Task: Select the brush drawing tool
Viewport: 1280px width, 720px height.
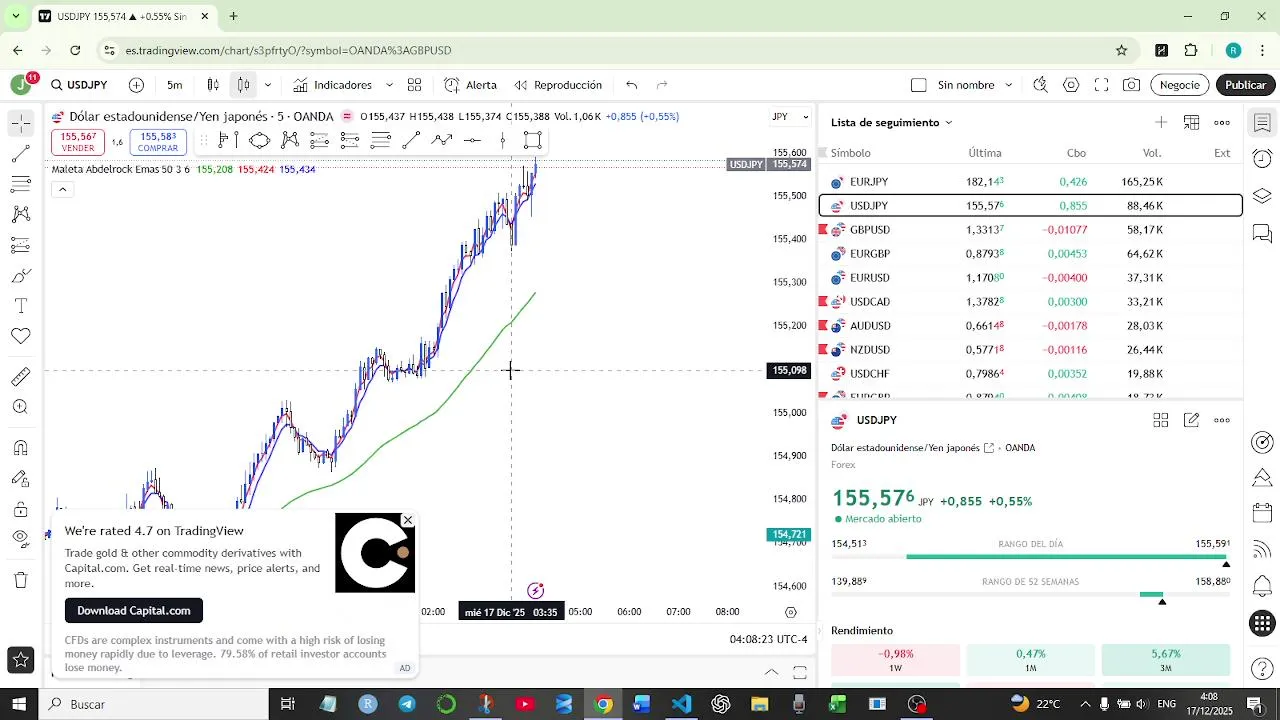Action: coord(20,275)
